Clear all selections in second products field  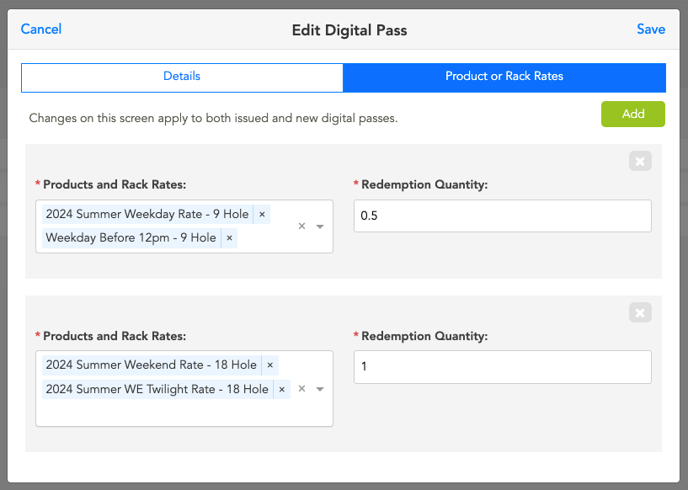coord(302,389)
